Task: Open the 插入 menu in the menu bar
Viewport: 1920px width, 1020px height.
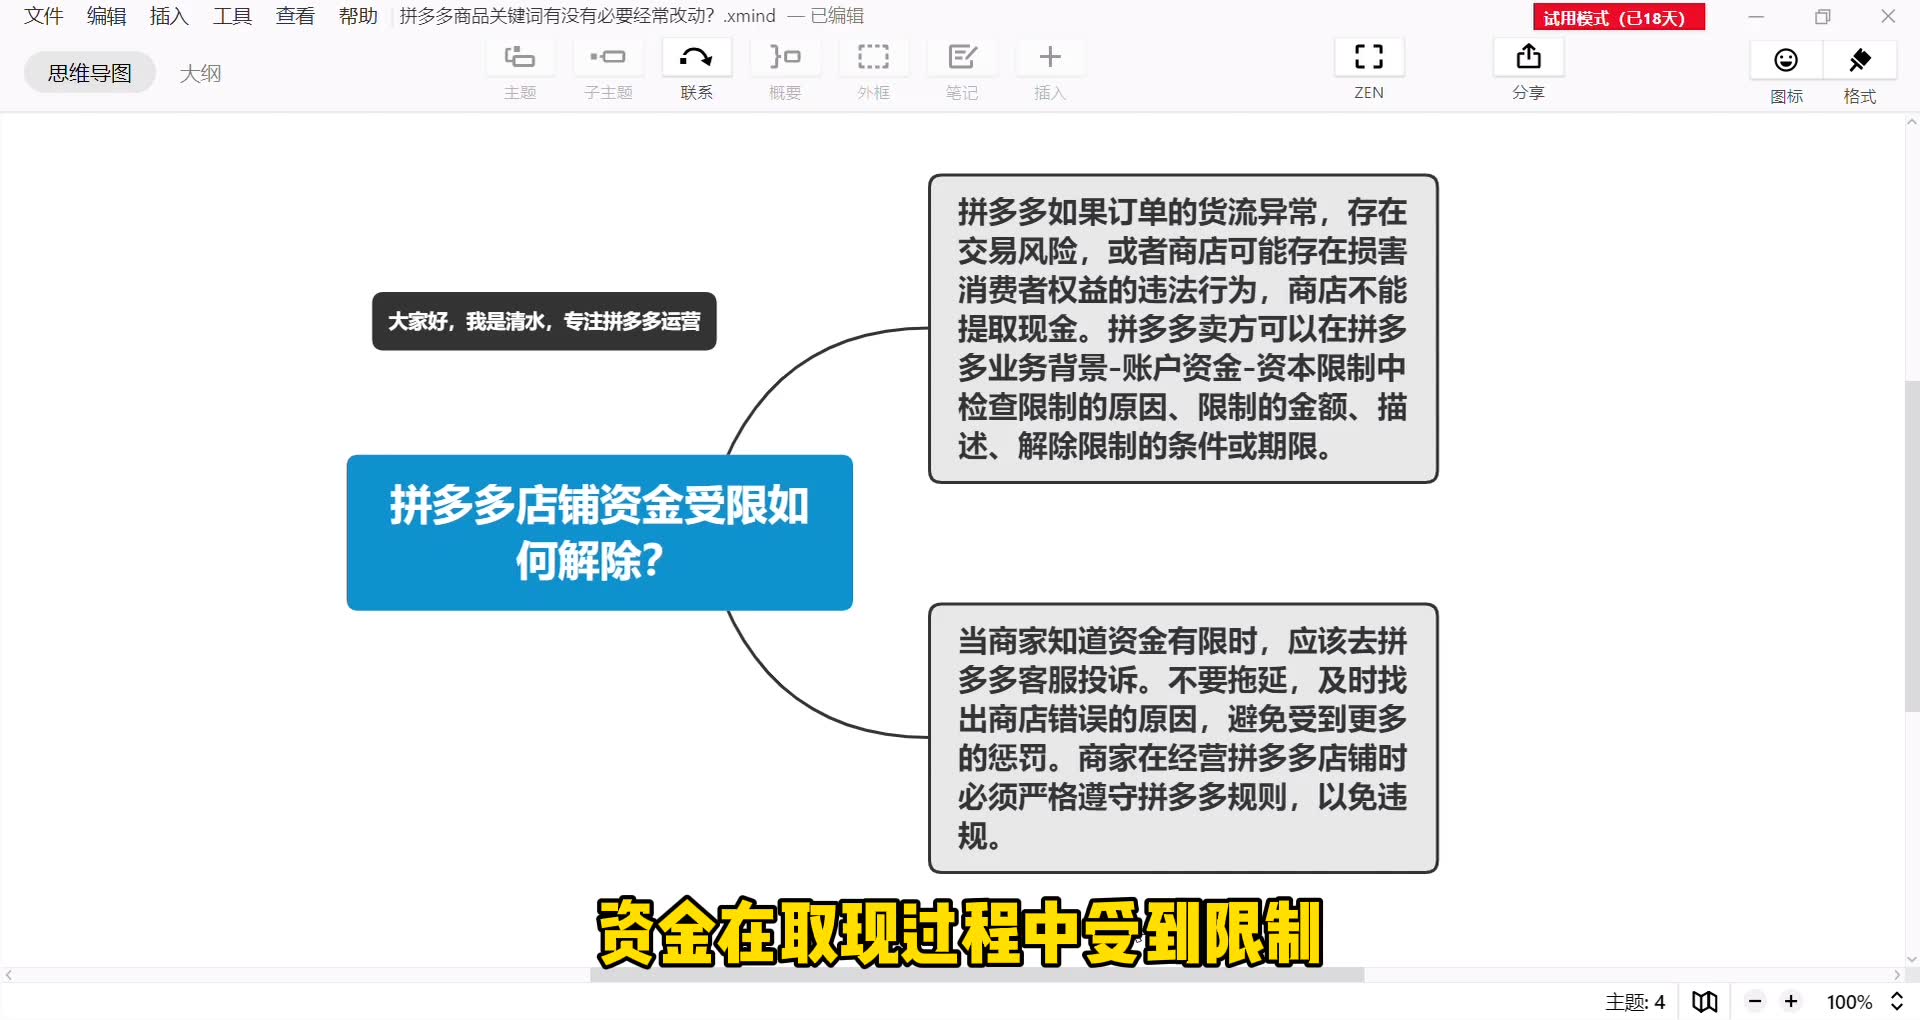Action: coord(169,16)
